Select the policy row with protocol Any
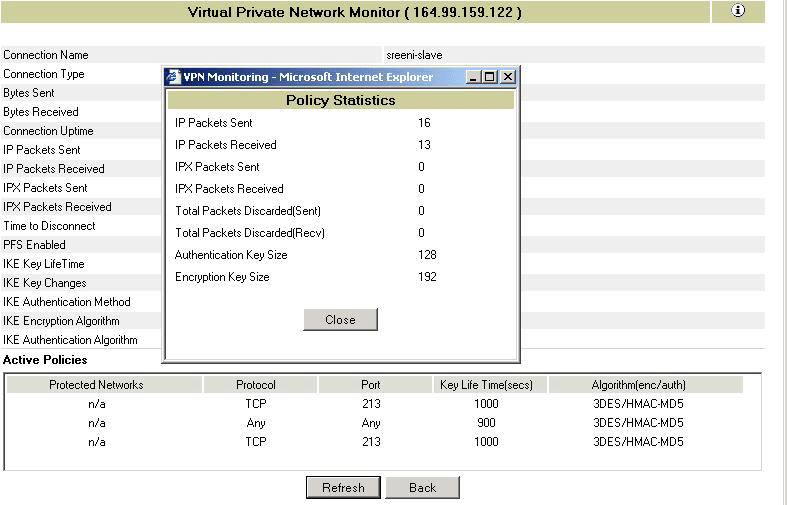The width and height of the screenshot is (787, 505). point(256,423)
